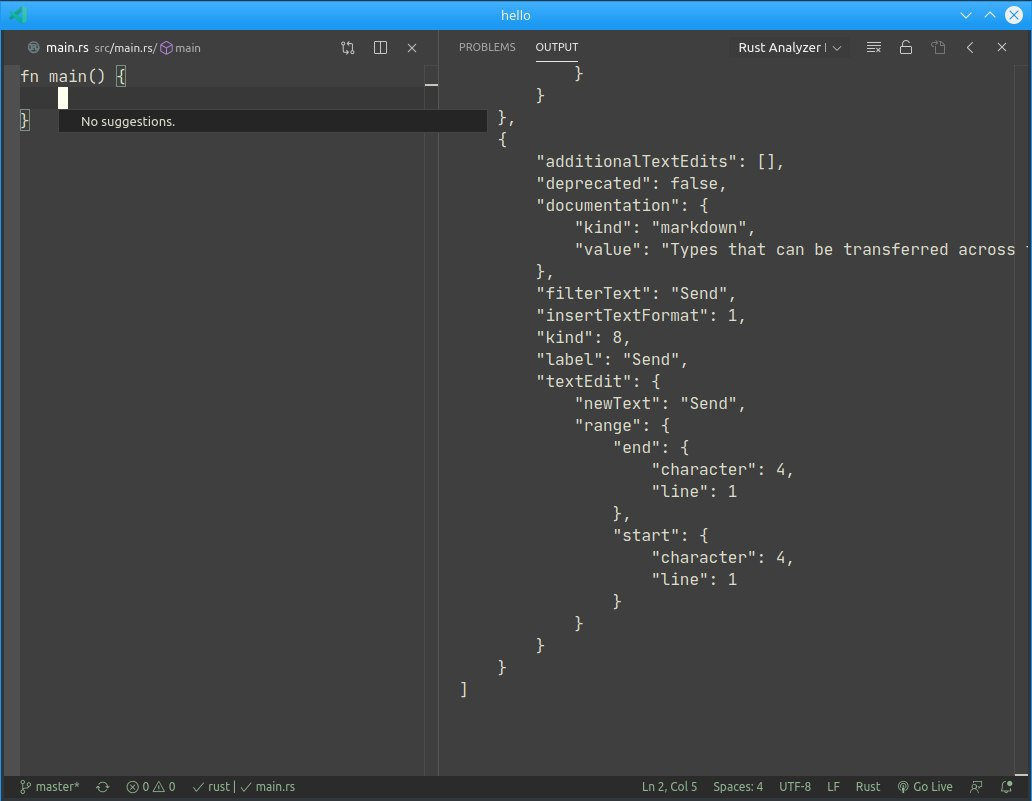Change indentation via Spaces: 4
This screenshot has height=801, width=1032.
(738, 787)
